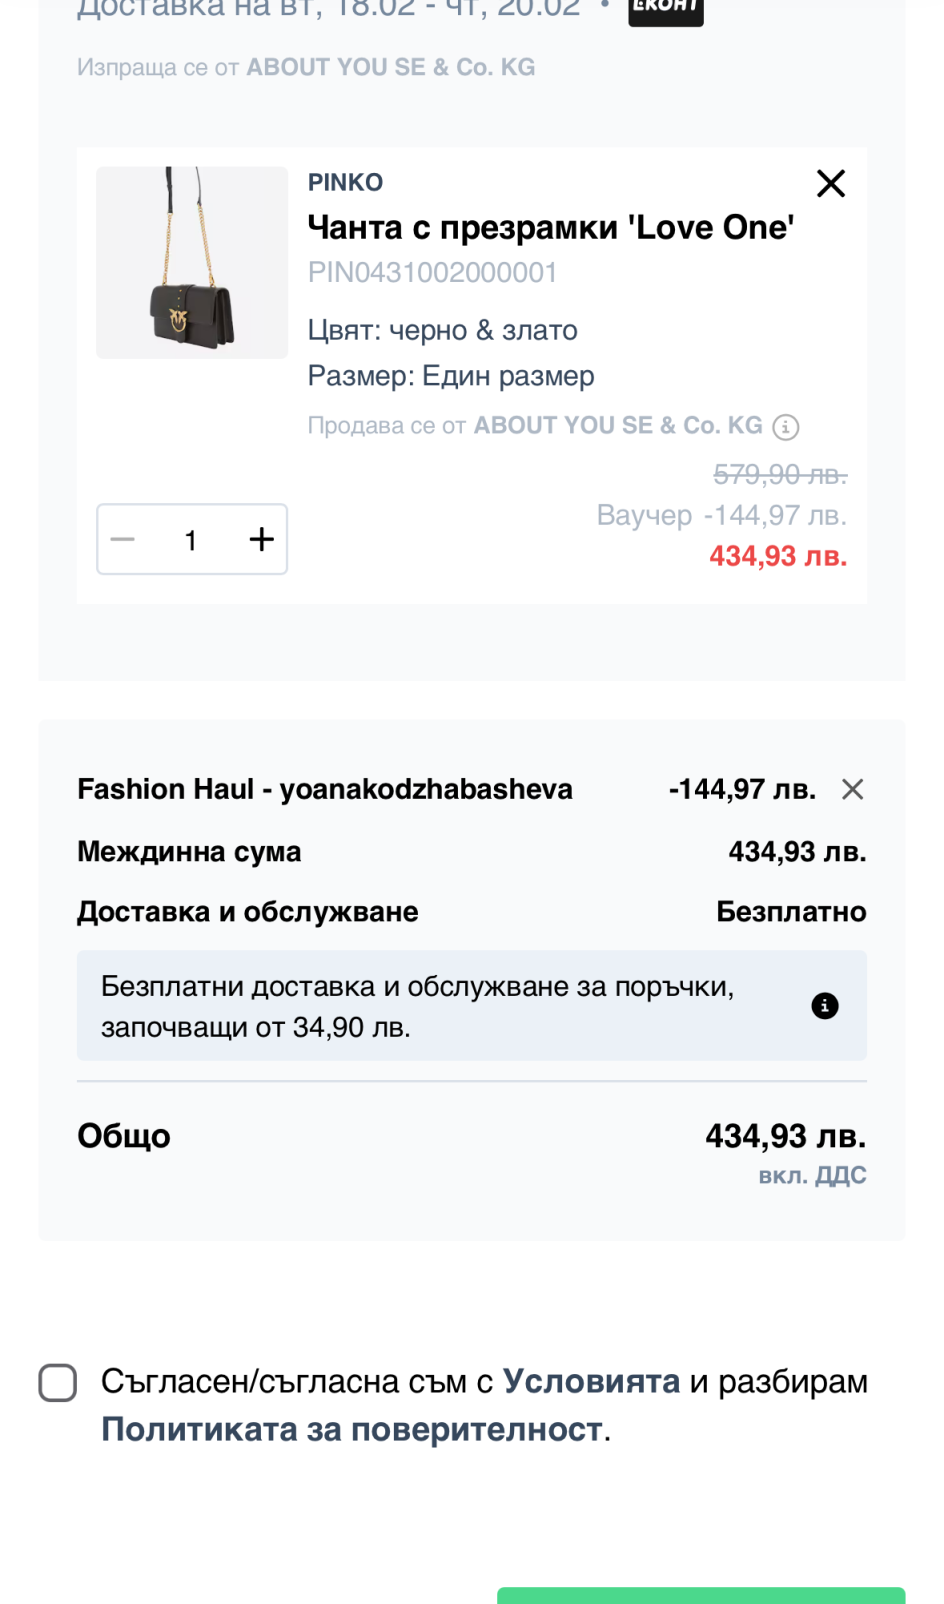This screenshot has width=944, height=1604.
Task: Tap the 'вкл. ДДС' label
Action: [x=812, y=1176]
